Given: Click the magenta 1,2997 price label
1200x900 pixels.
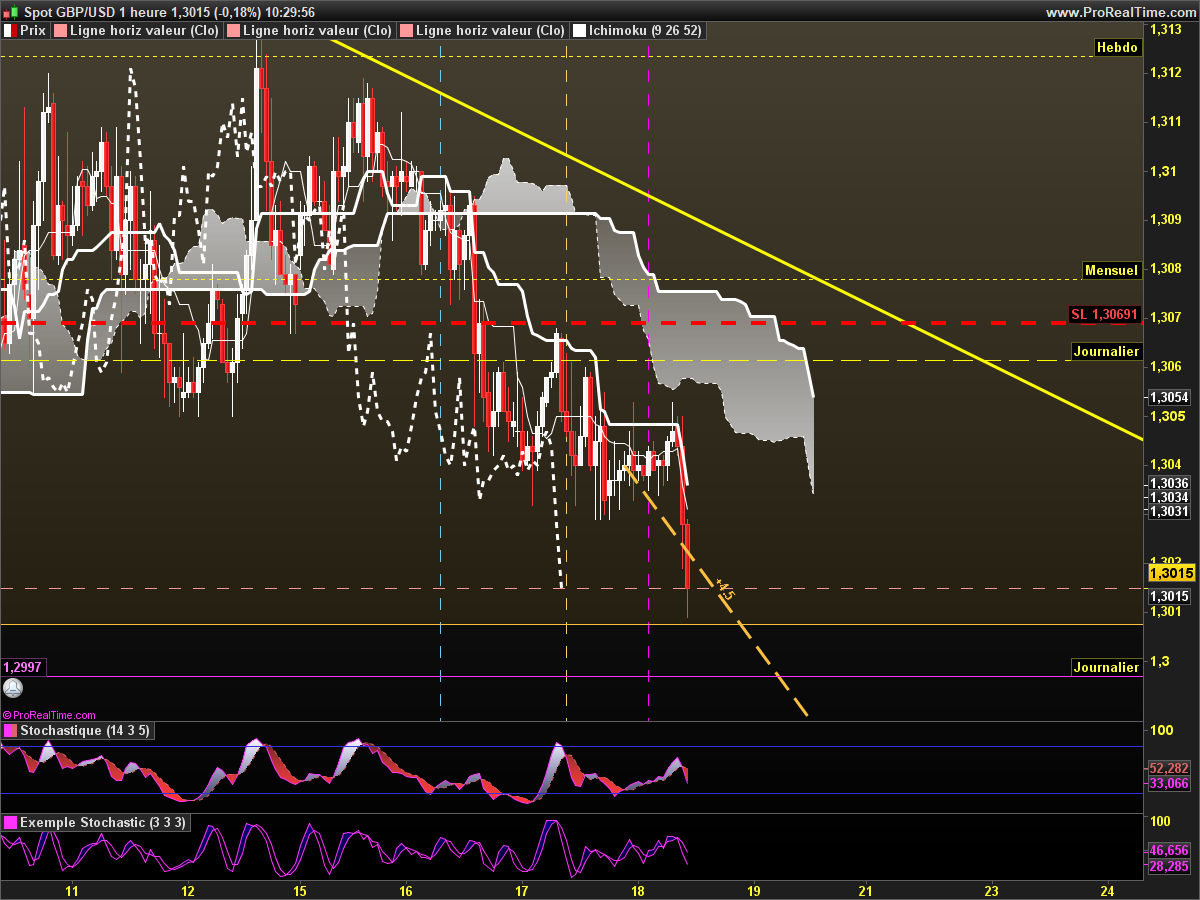Looking at the screenshot, I should click(22, 667).
